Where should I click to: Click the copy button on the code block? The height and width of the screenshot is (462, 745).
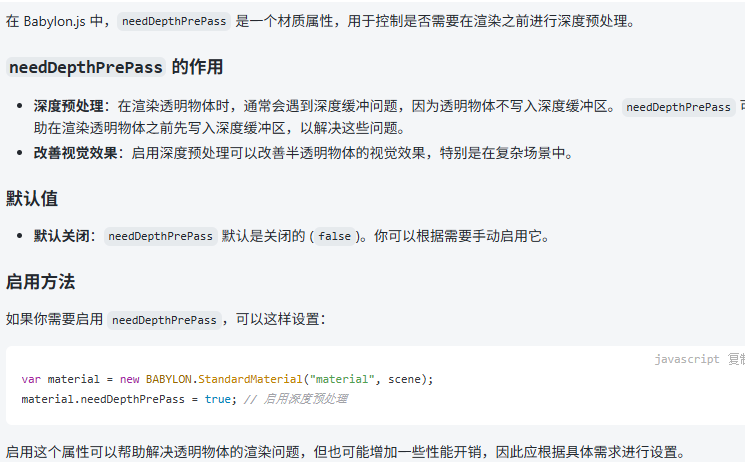(736, 359)
